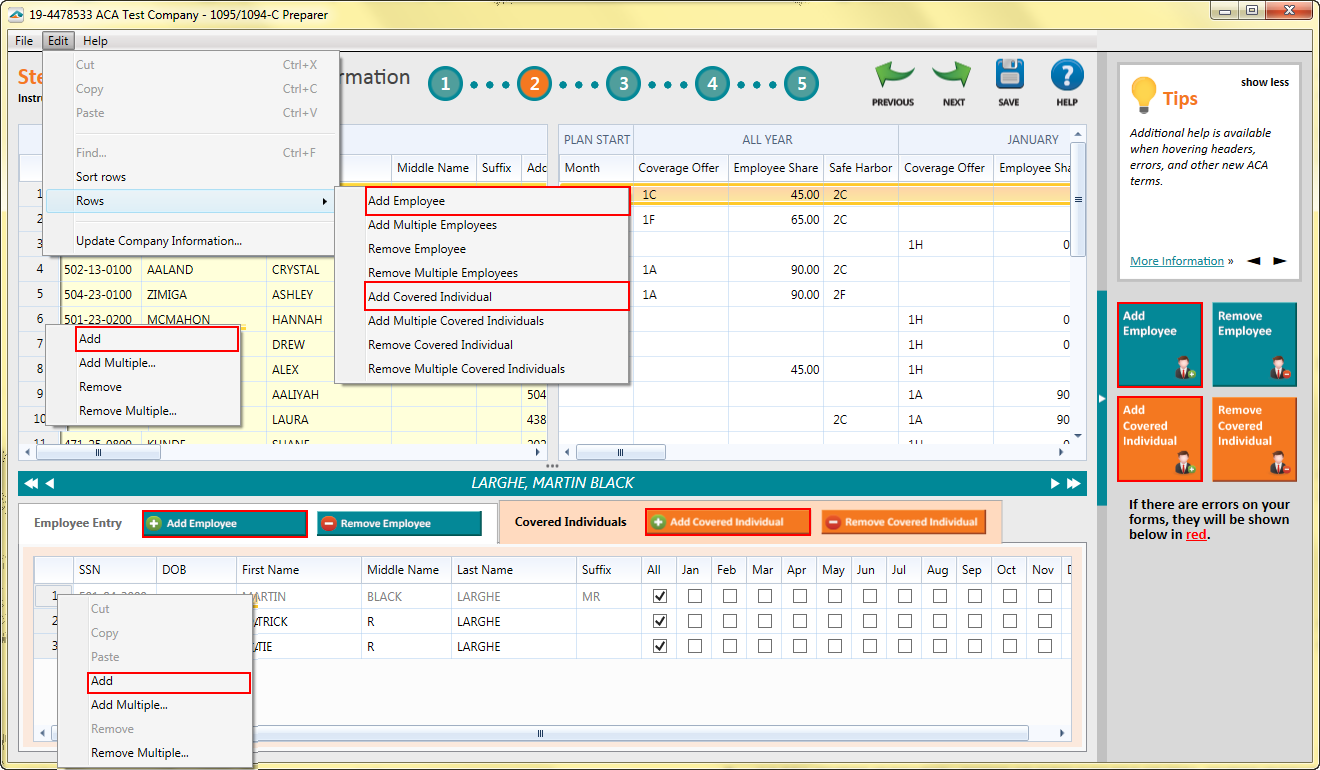Skip to last employee with double arrow

tap(1073, 483)
